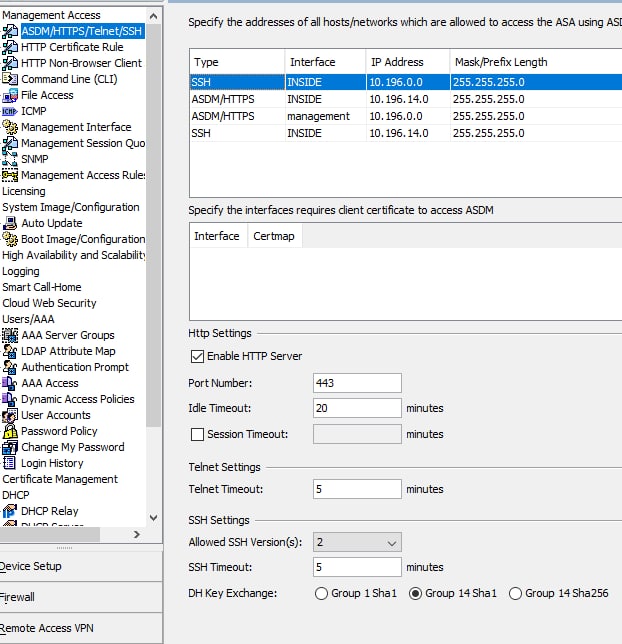Click the HTTP Non-Browser Client icon
The height and width of the screenshot is (644, 622).
pyautogui.click(x=10, y=63)
